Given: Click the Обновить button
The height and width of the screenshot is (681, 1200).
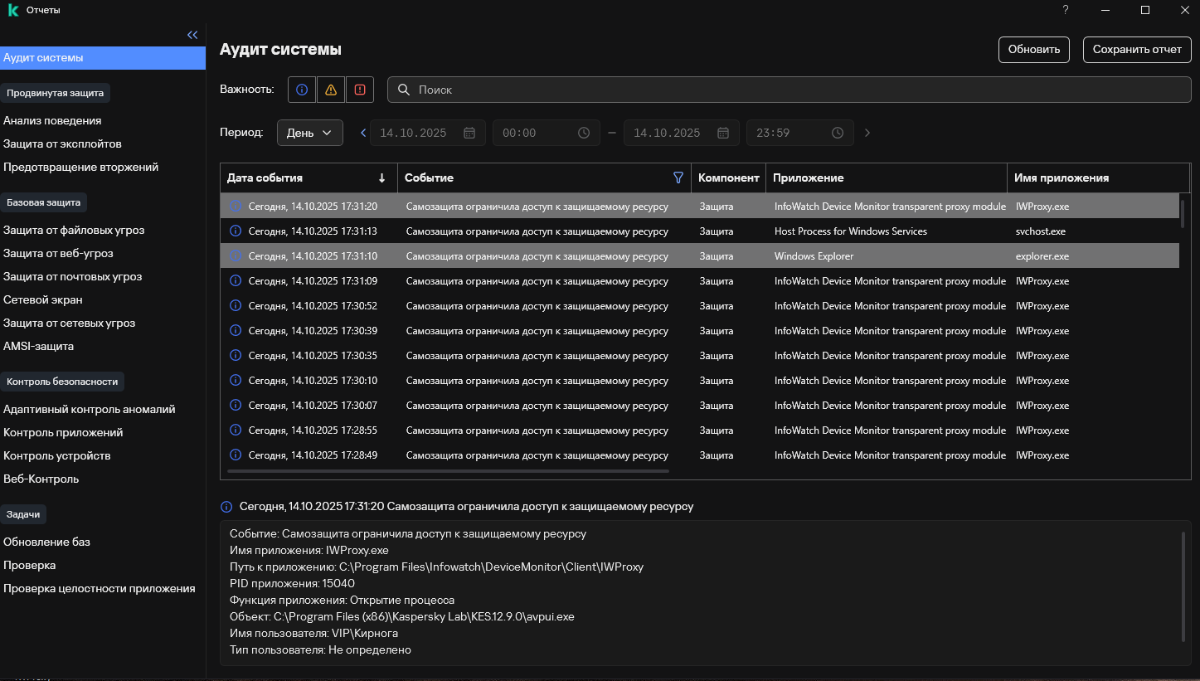Looking at the screenshot, I should 1034,49.
